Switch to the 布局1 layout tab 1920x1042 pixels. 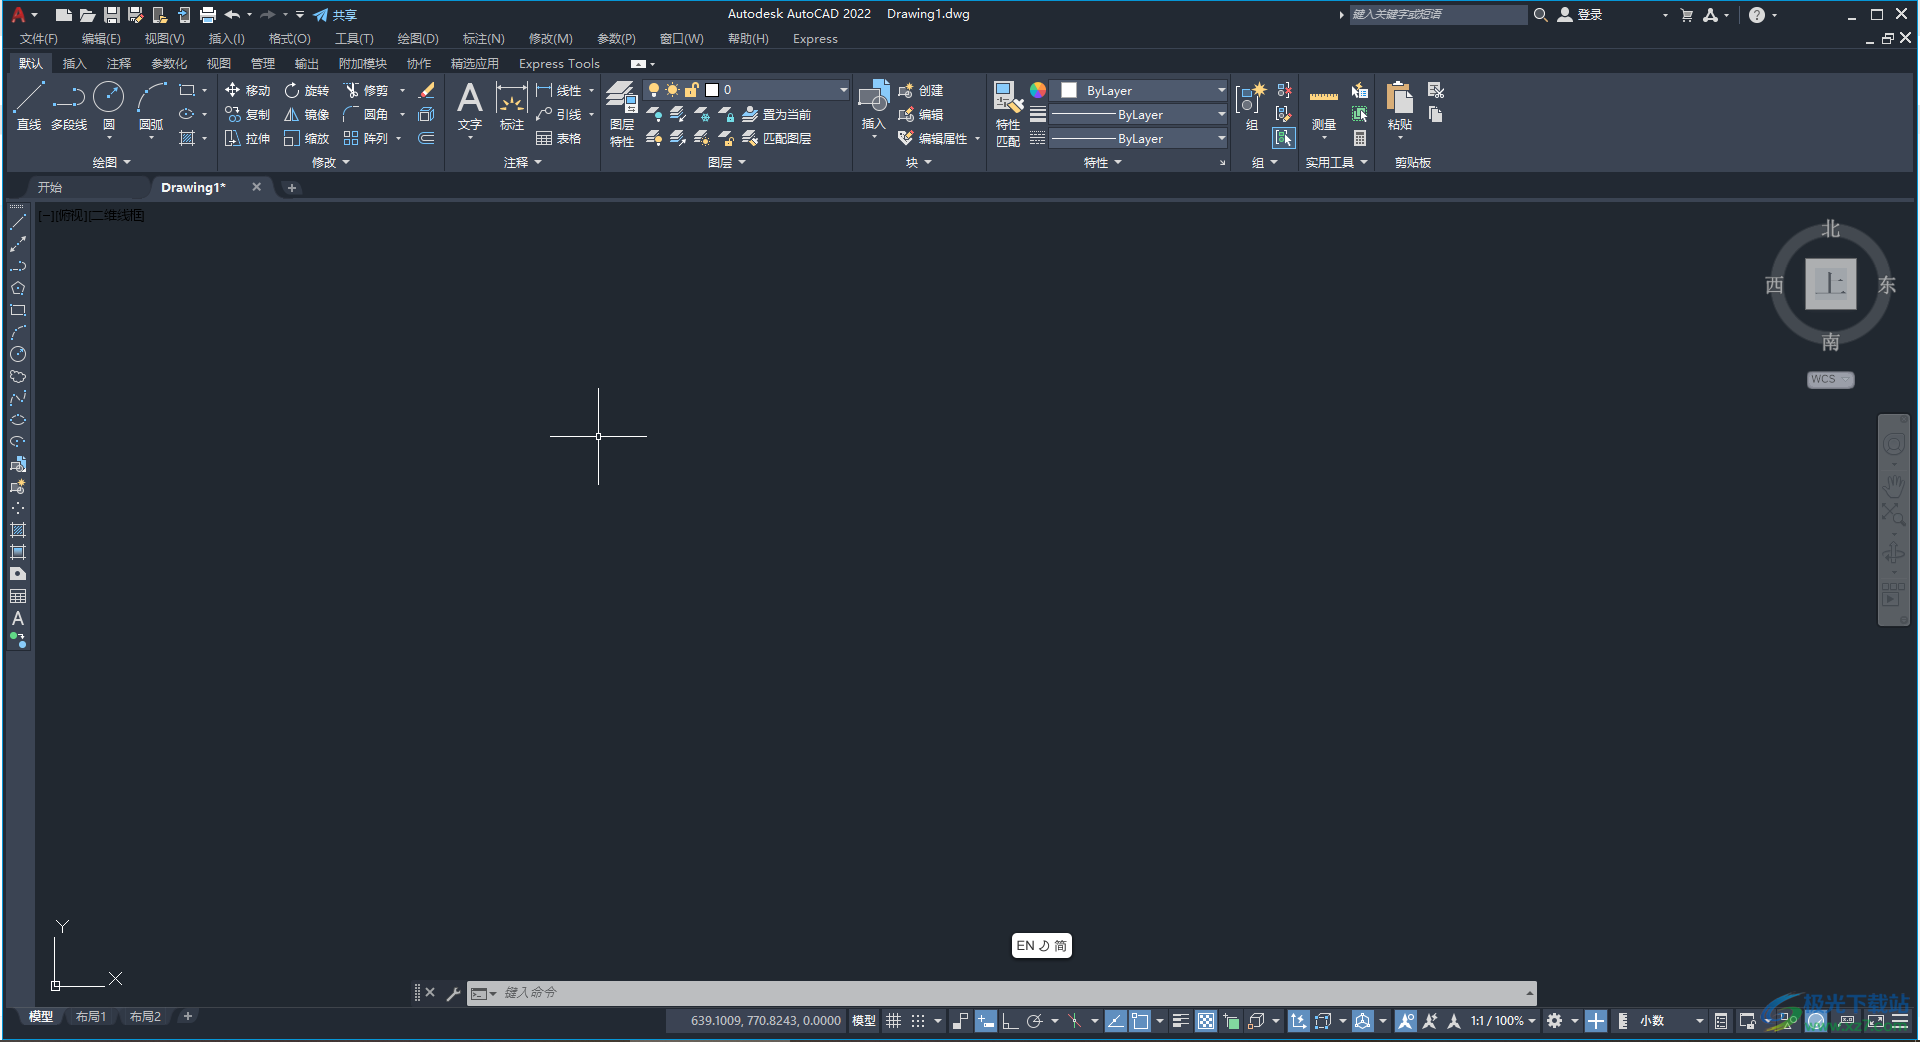pos(90,1017)
